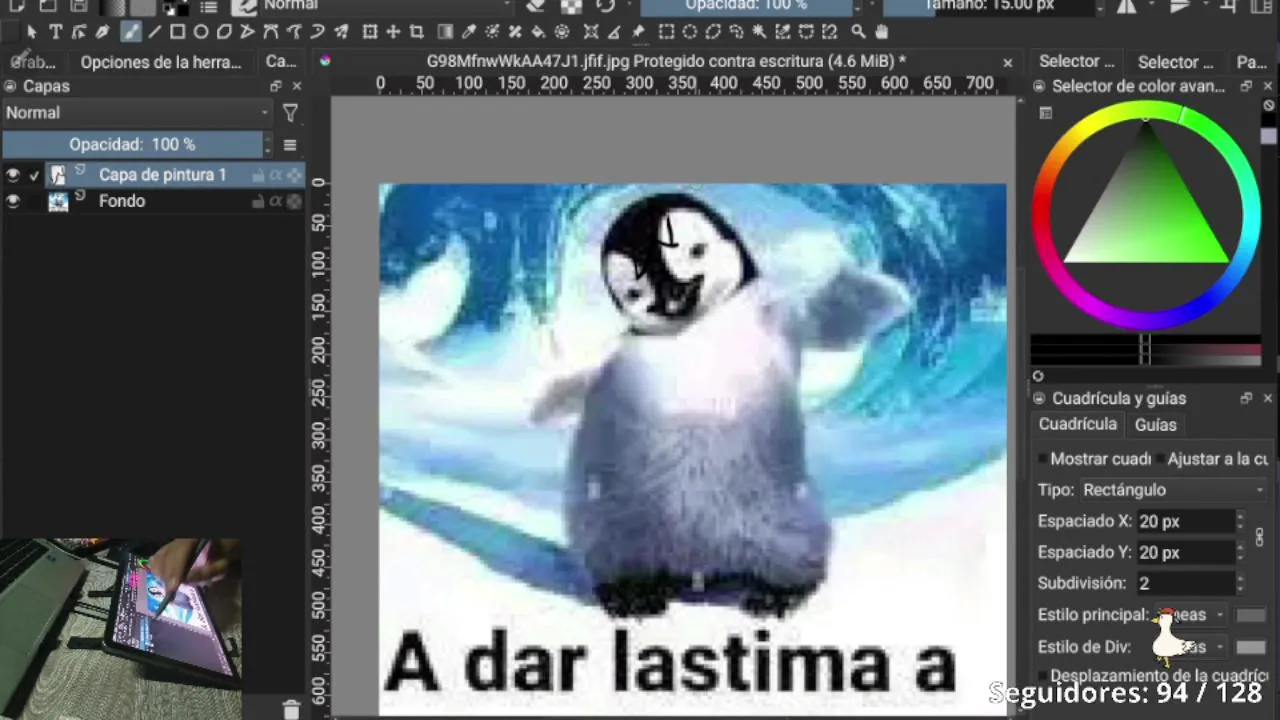Switch to the Cuadrícula tab
The width and height of the screenshot is (1280, 720).
[x=1077, y=424]
